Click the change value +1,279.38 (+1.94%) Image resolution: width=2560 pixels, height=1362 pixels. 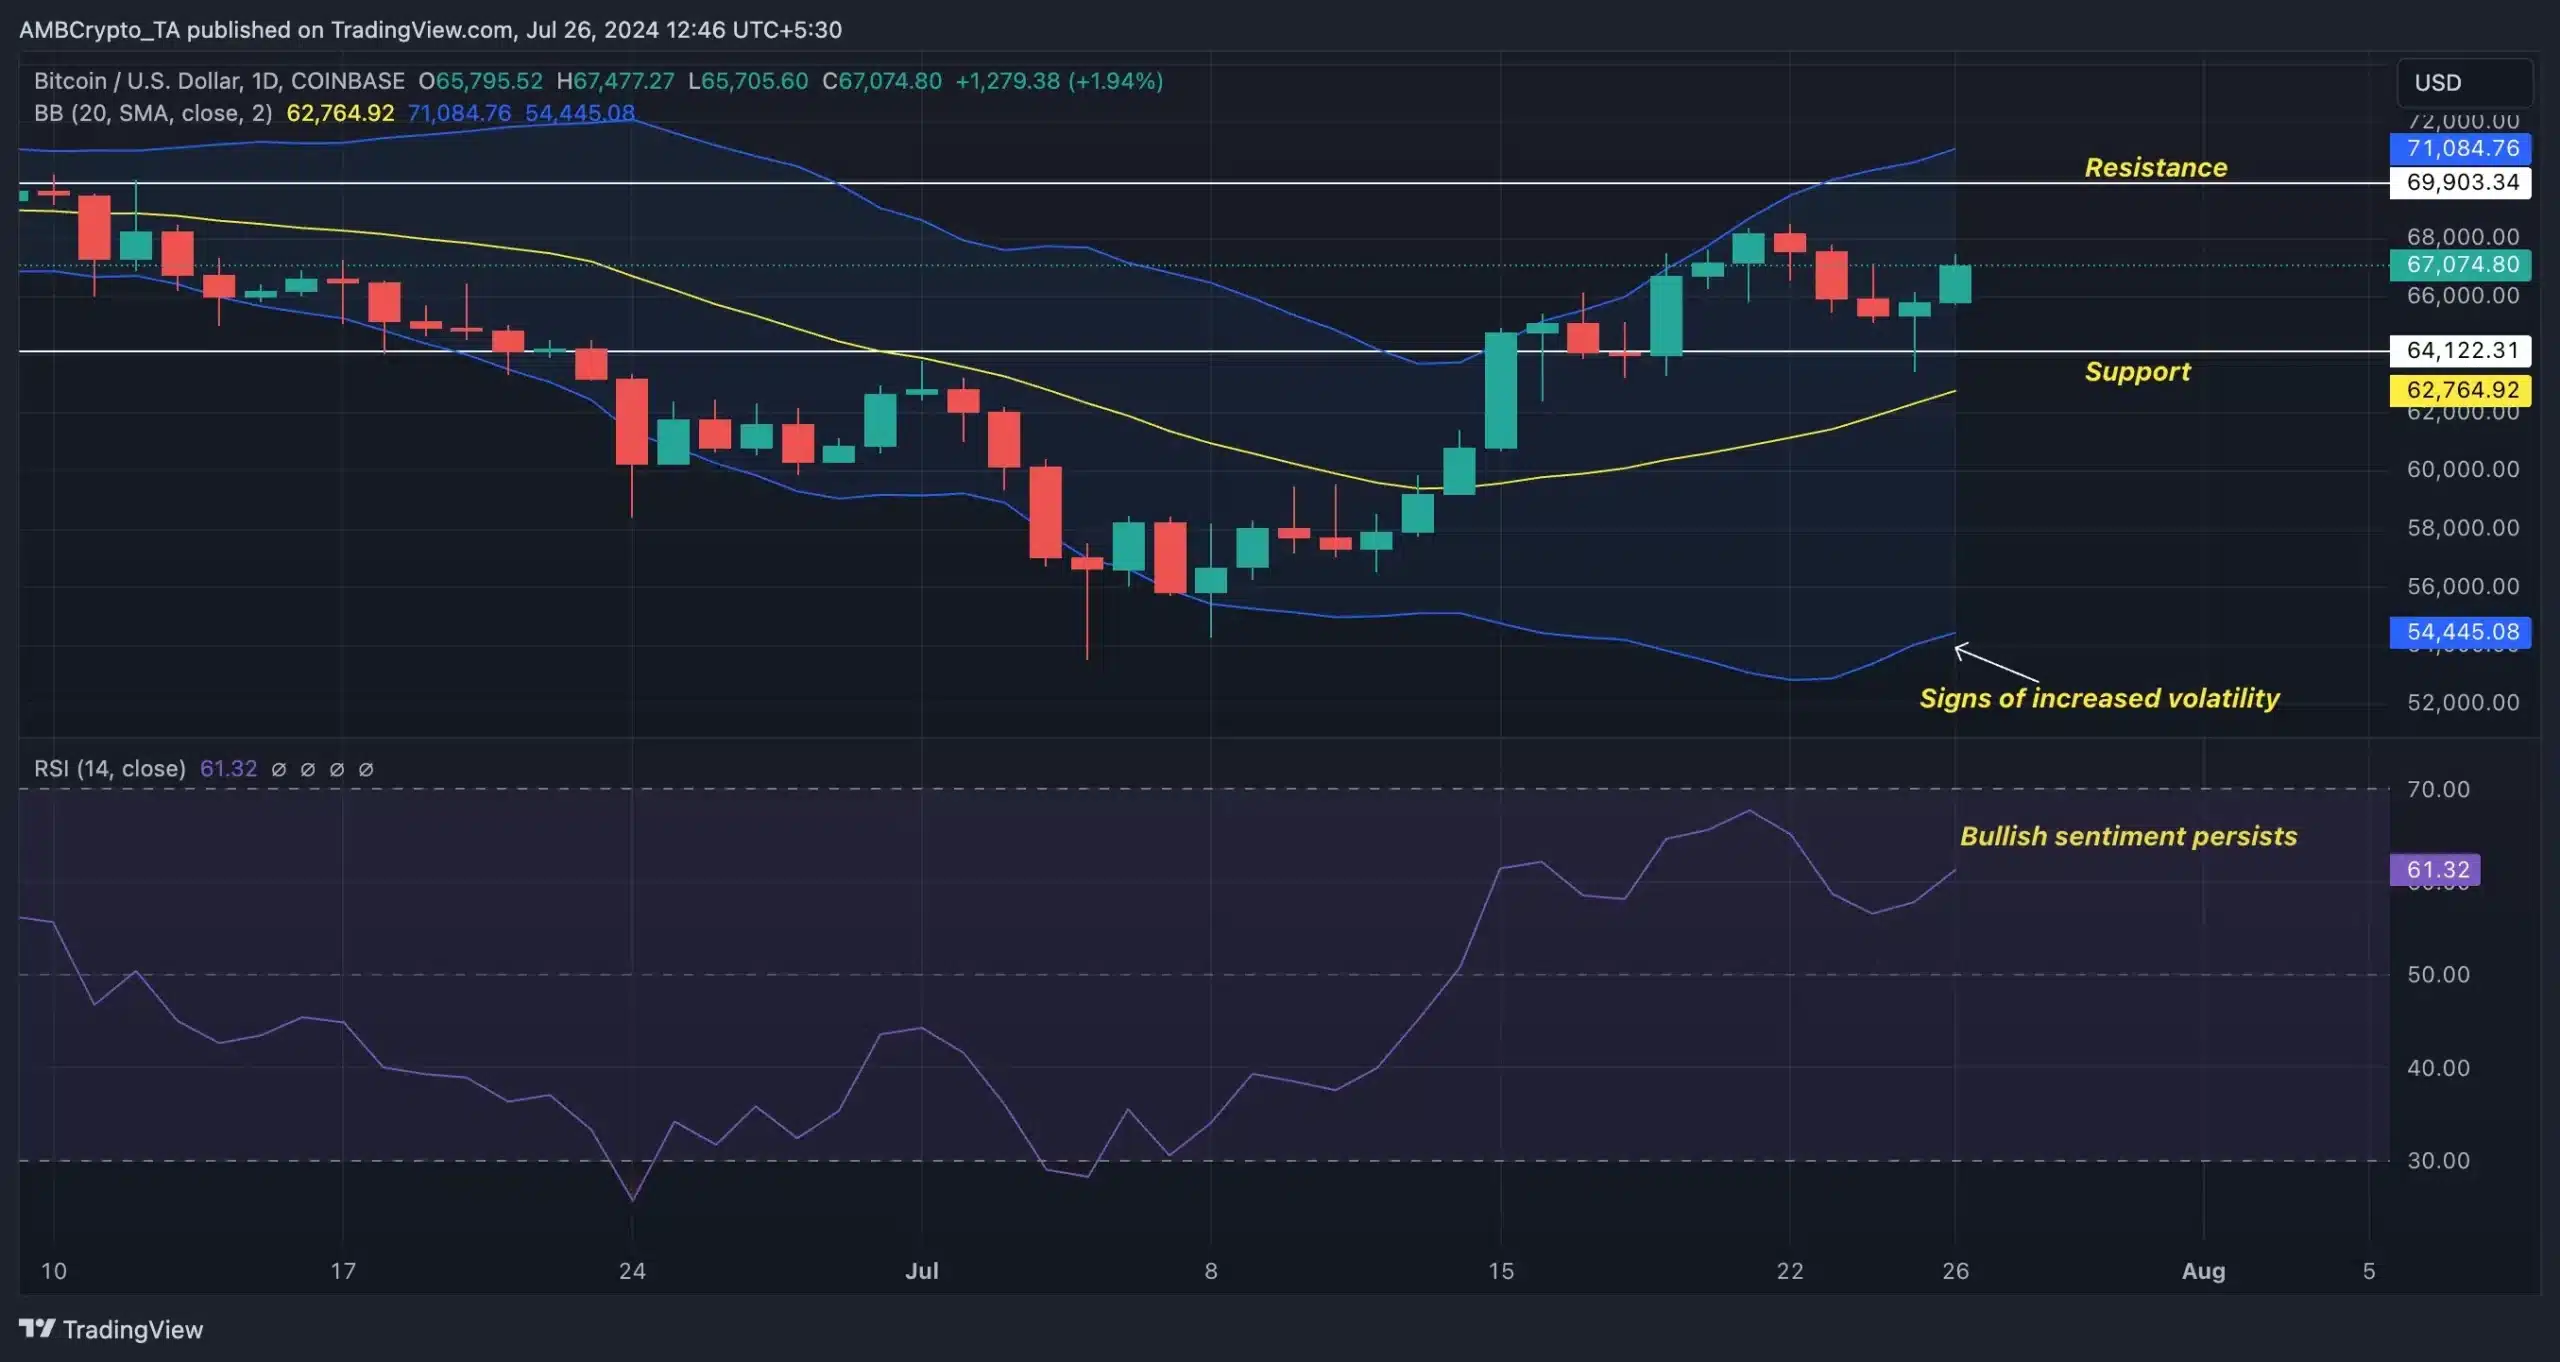pyautogui.click(x=1060, y=81)
